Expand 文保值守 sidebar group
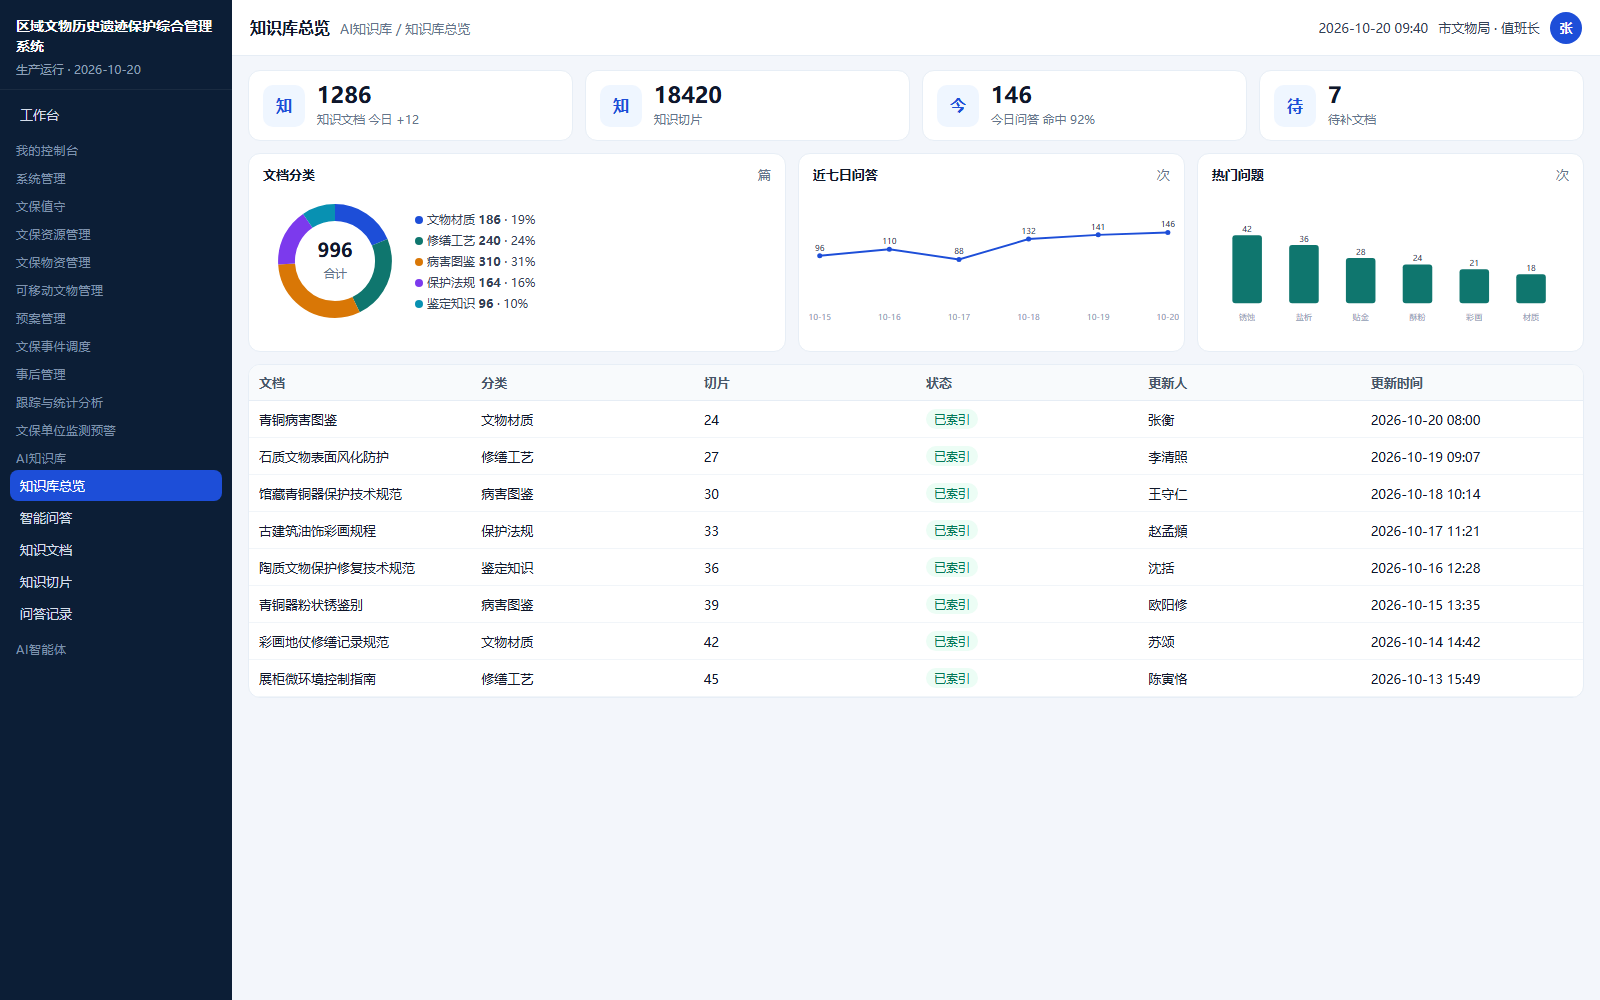 [x=41, y=207]
